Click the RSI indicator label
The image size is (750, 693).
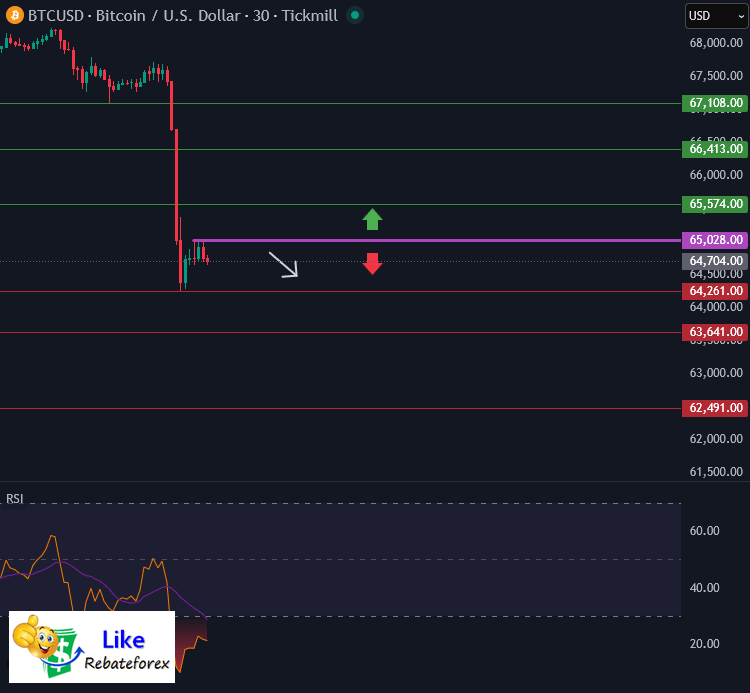coord(14,499)
